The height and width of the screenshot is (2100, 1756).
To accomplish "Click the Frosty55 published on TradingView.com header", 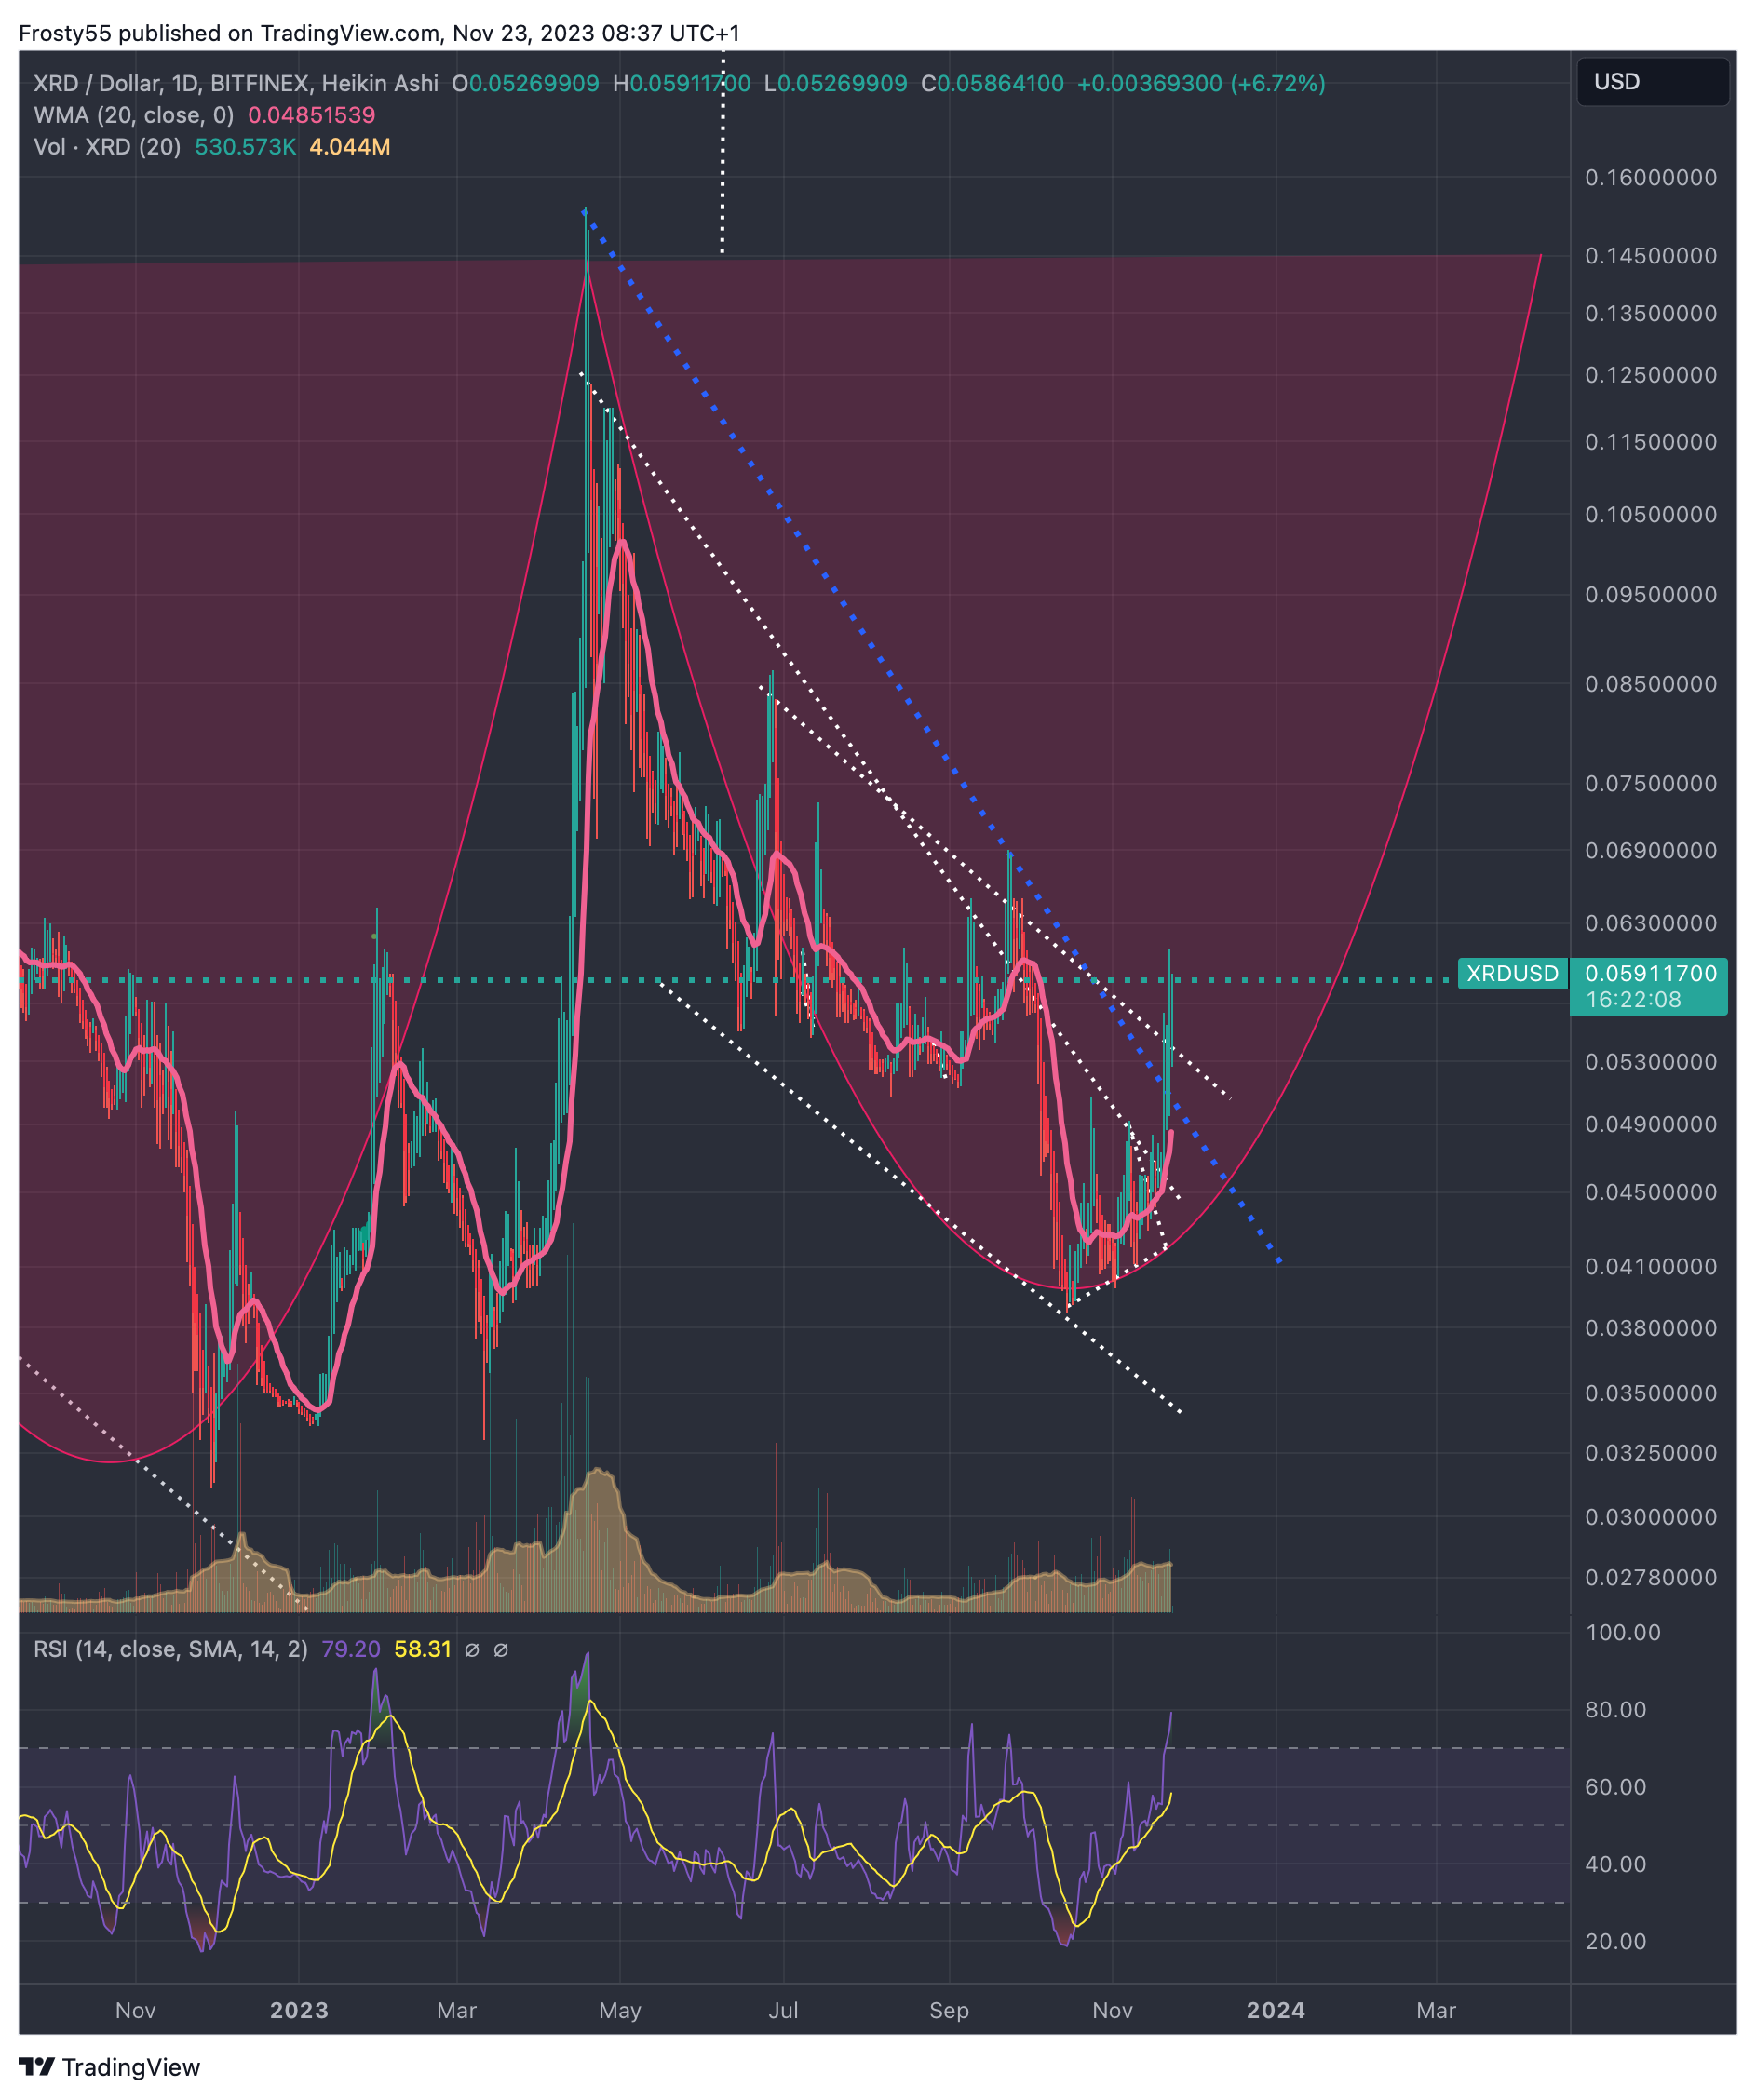I will click(380, 33).
